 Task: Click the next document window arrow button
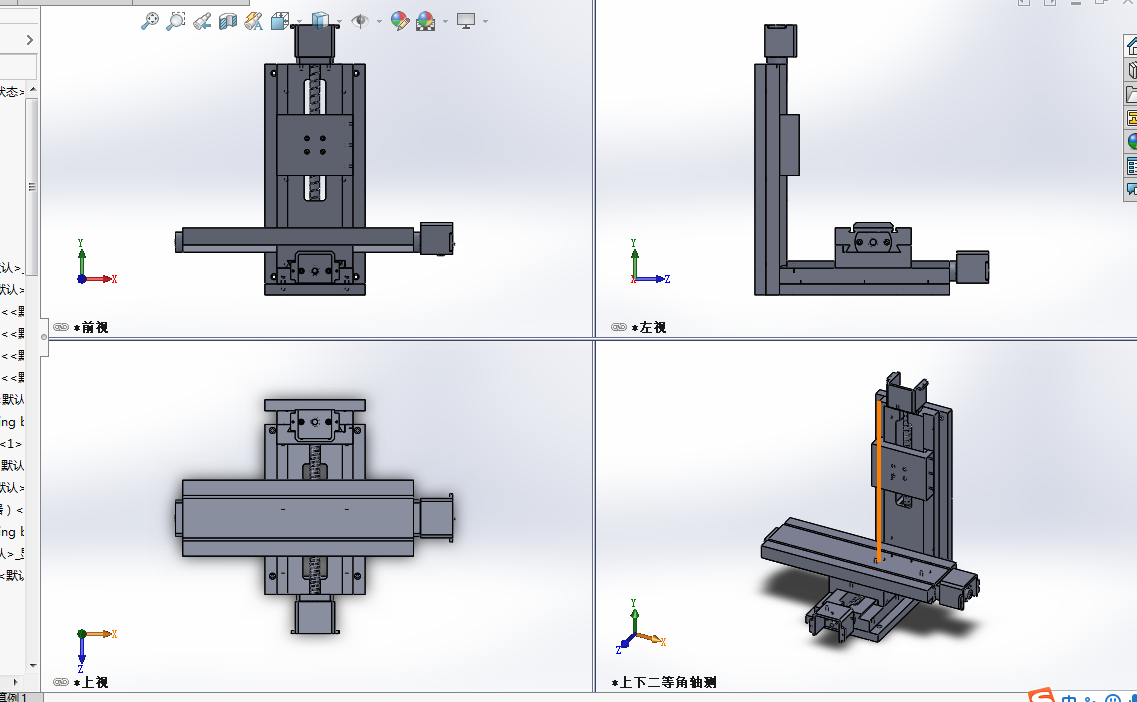pyautogui.click(x=1050, y=2)
